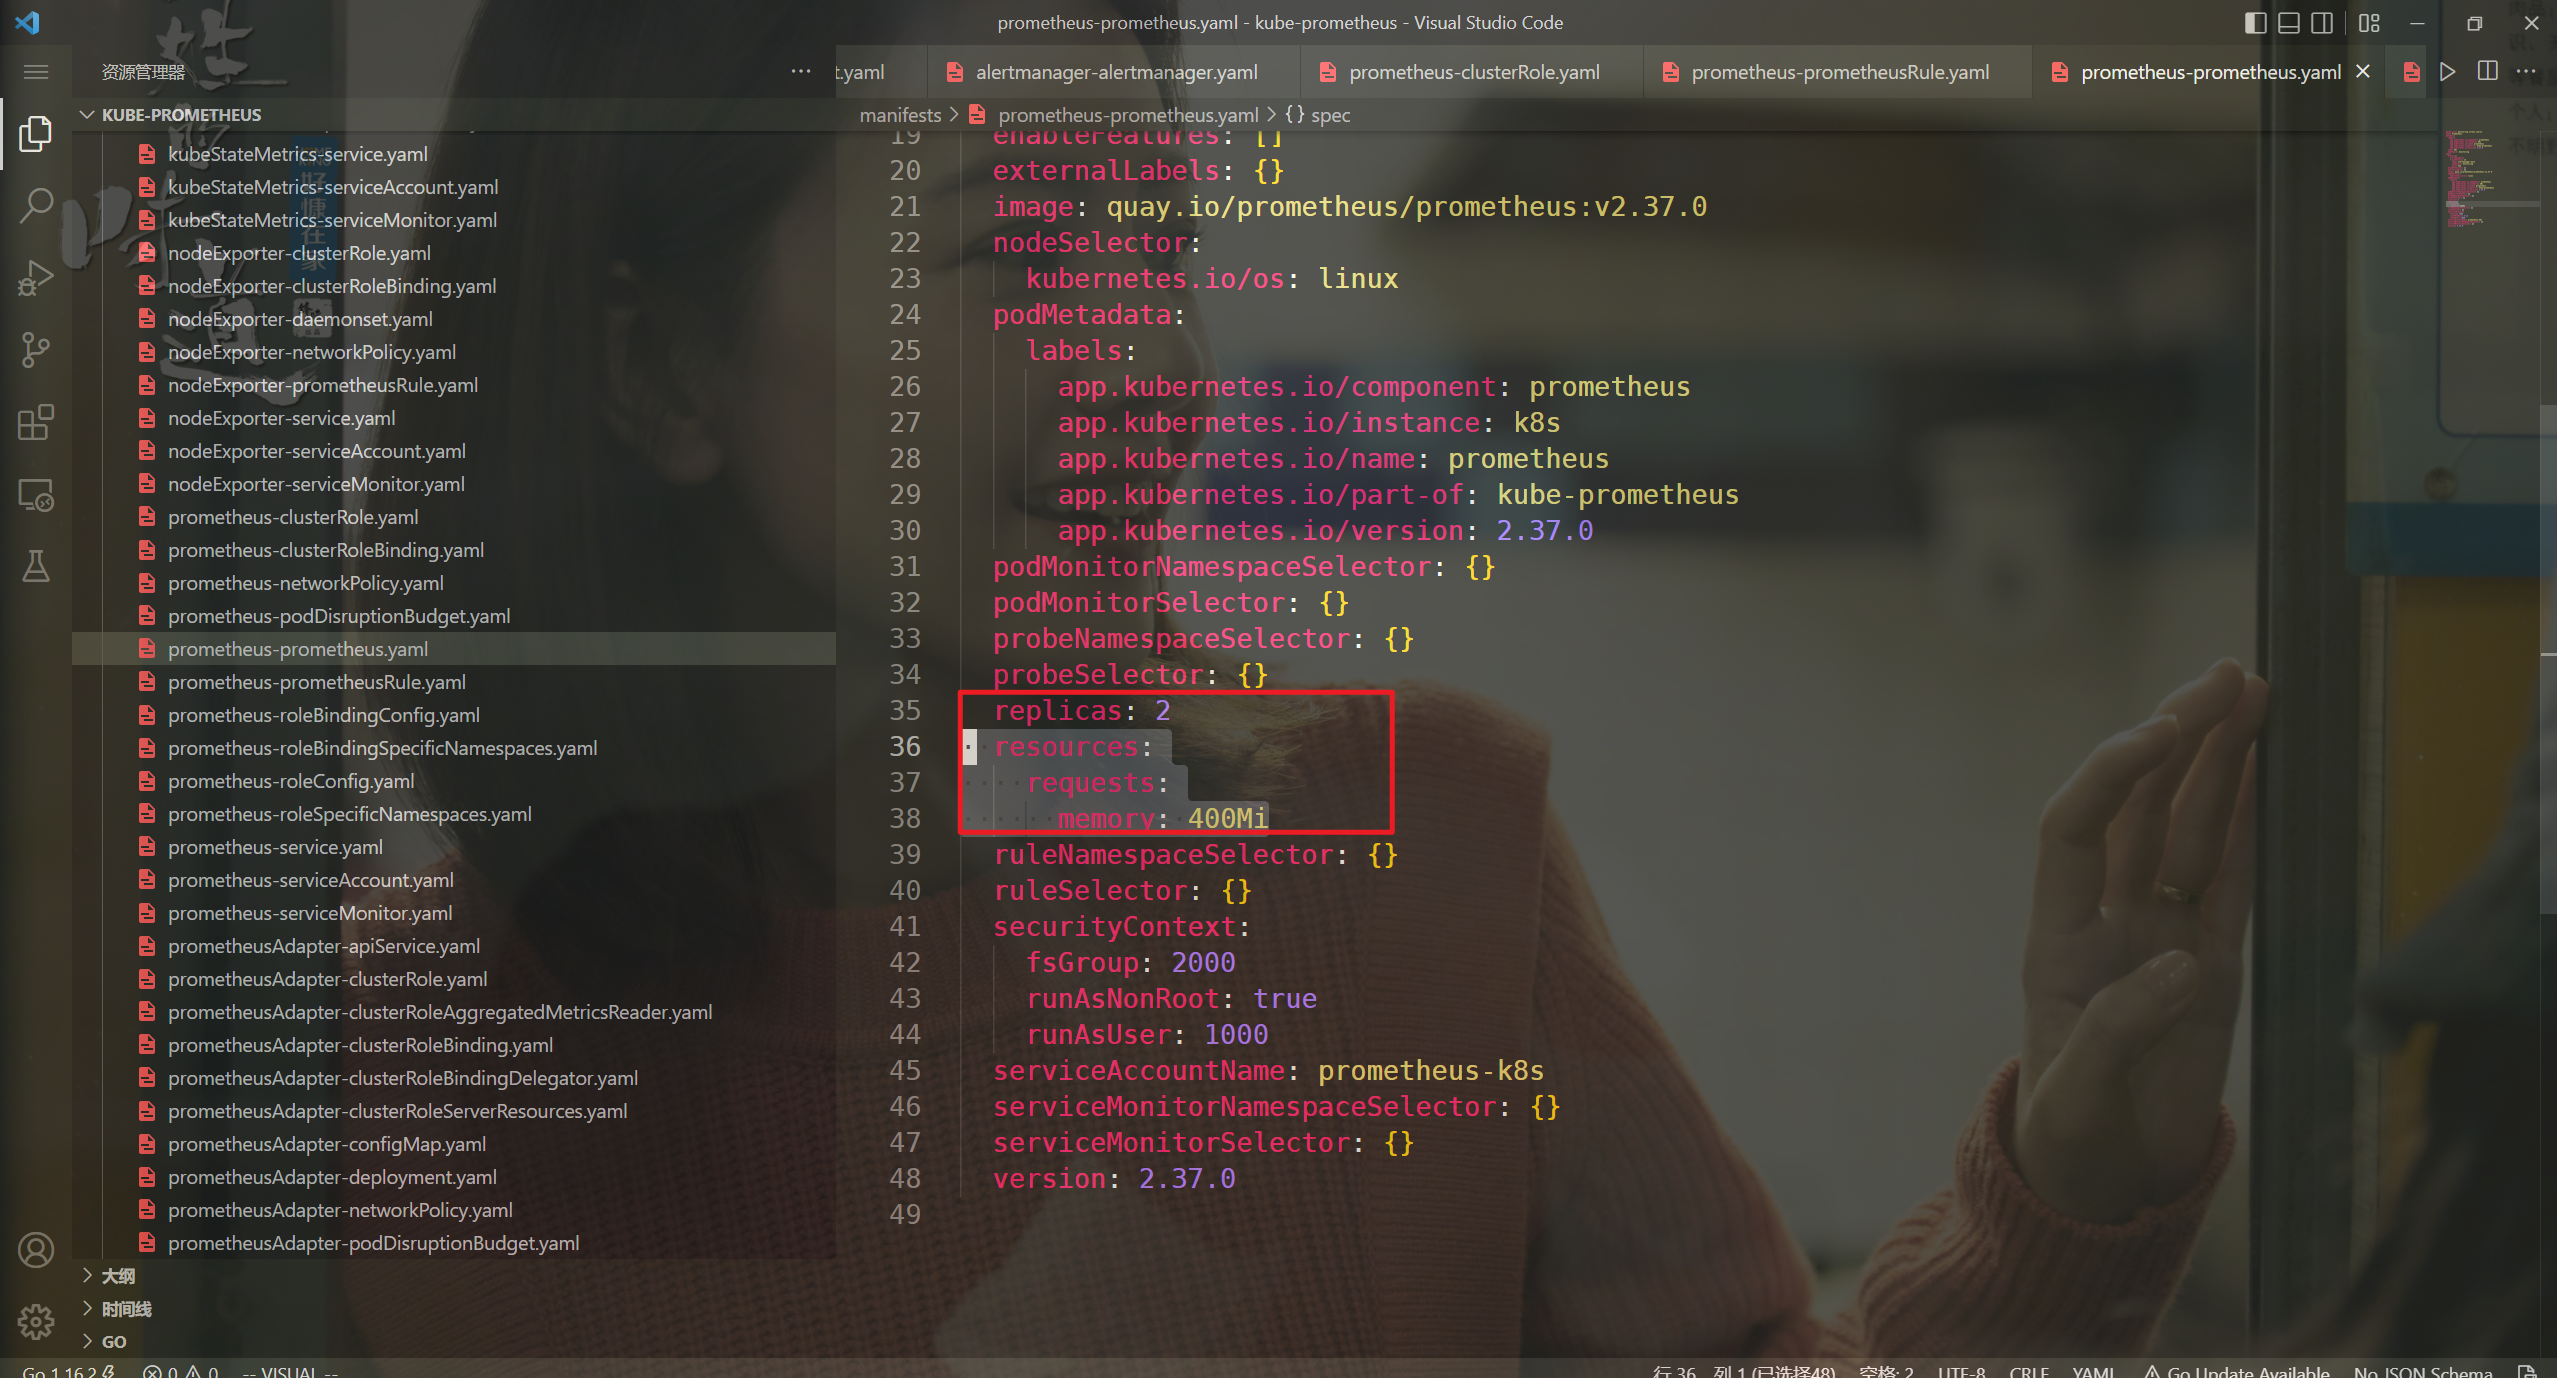Close the prometheus-prometheus.yaml tab

(2363, 71)
